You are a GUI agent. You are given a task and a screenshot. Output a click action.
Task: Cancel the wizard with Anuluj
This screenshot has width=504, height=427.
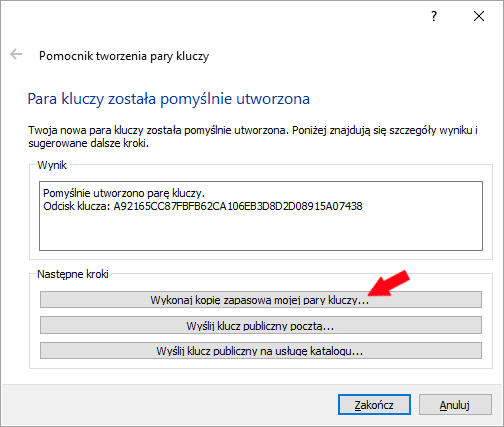click(x=455, y=405)
